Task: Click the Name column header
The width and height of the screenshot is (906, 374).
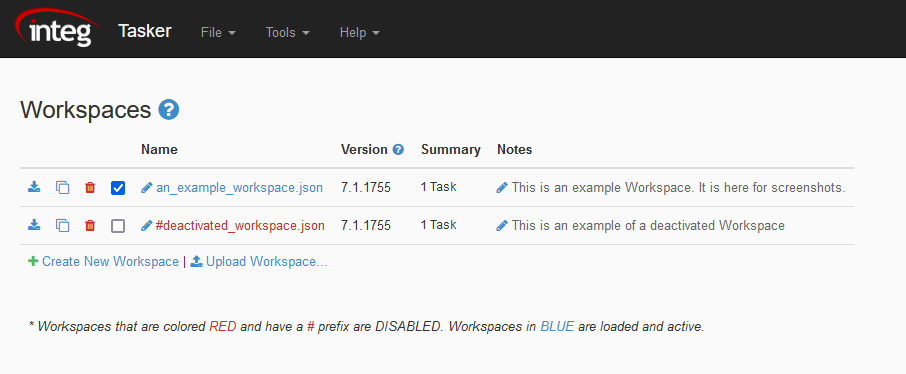Action: 159,149
